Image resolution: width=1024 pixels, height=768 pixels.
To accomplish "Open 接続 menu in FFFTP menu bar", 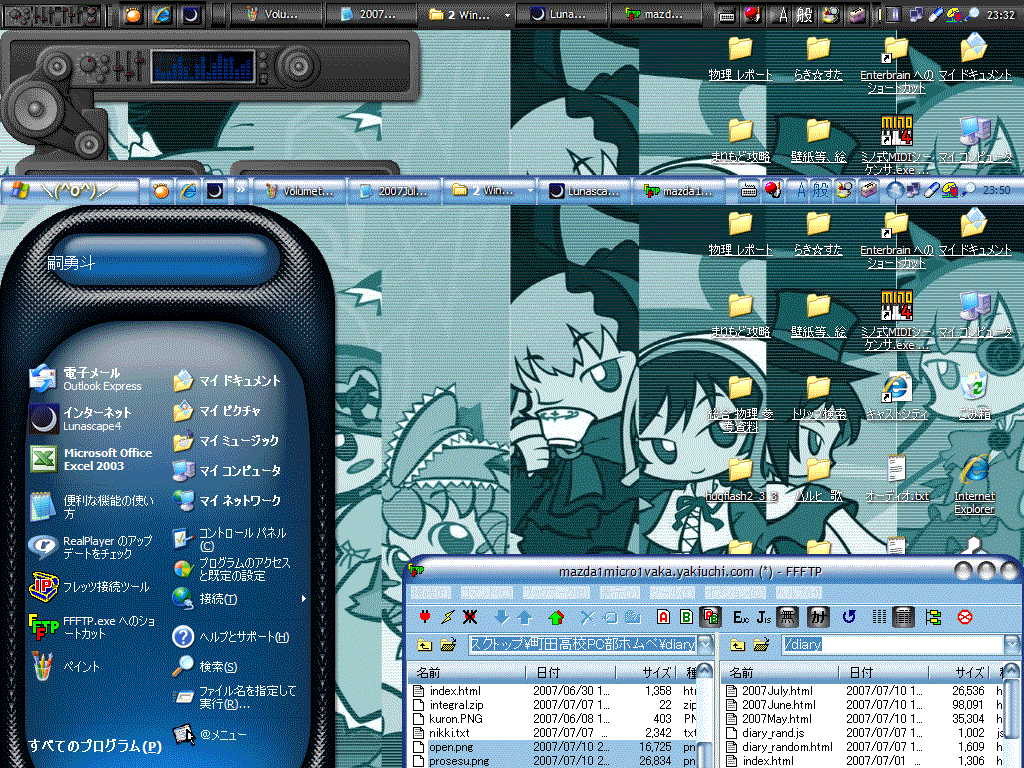I will (x=430, y=593).
